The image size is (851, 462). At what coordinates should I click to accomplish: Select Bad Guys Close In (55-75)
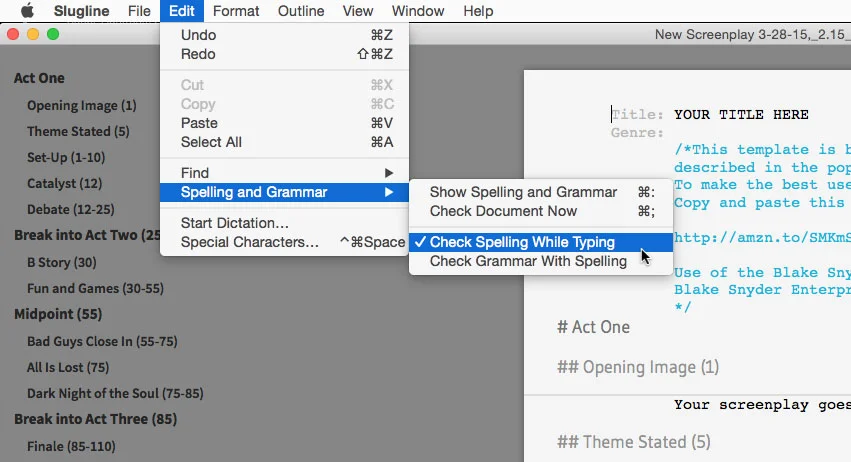pos(102,341)
